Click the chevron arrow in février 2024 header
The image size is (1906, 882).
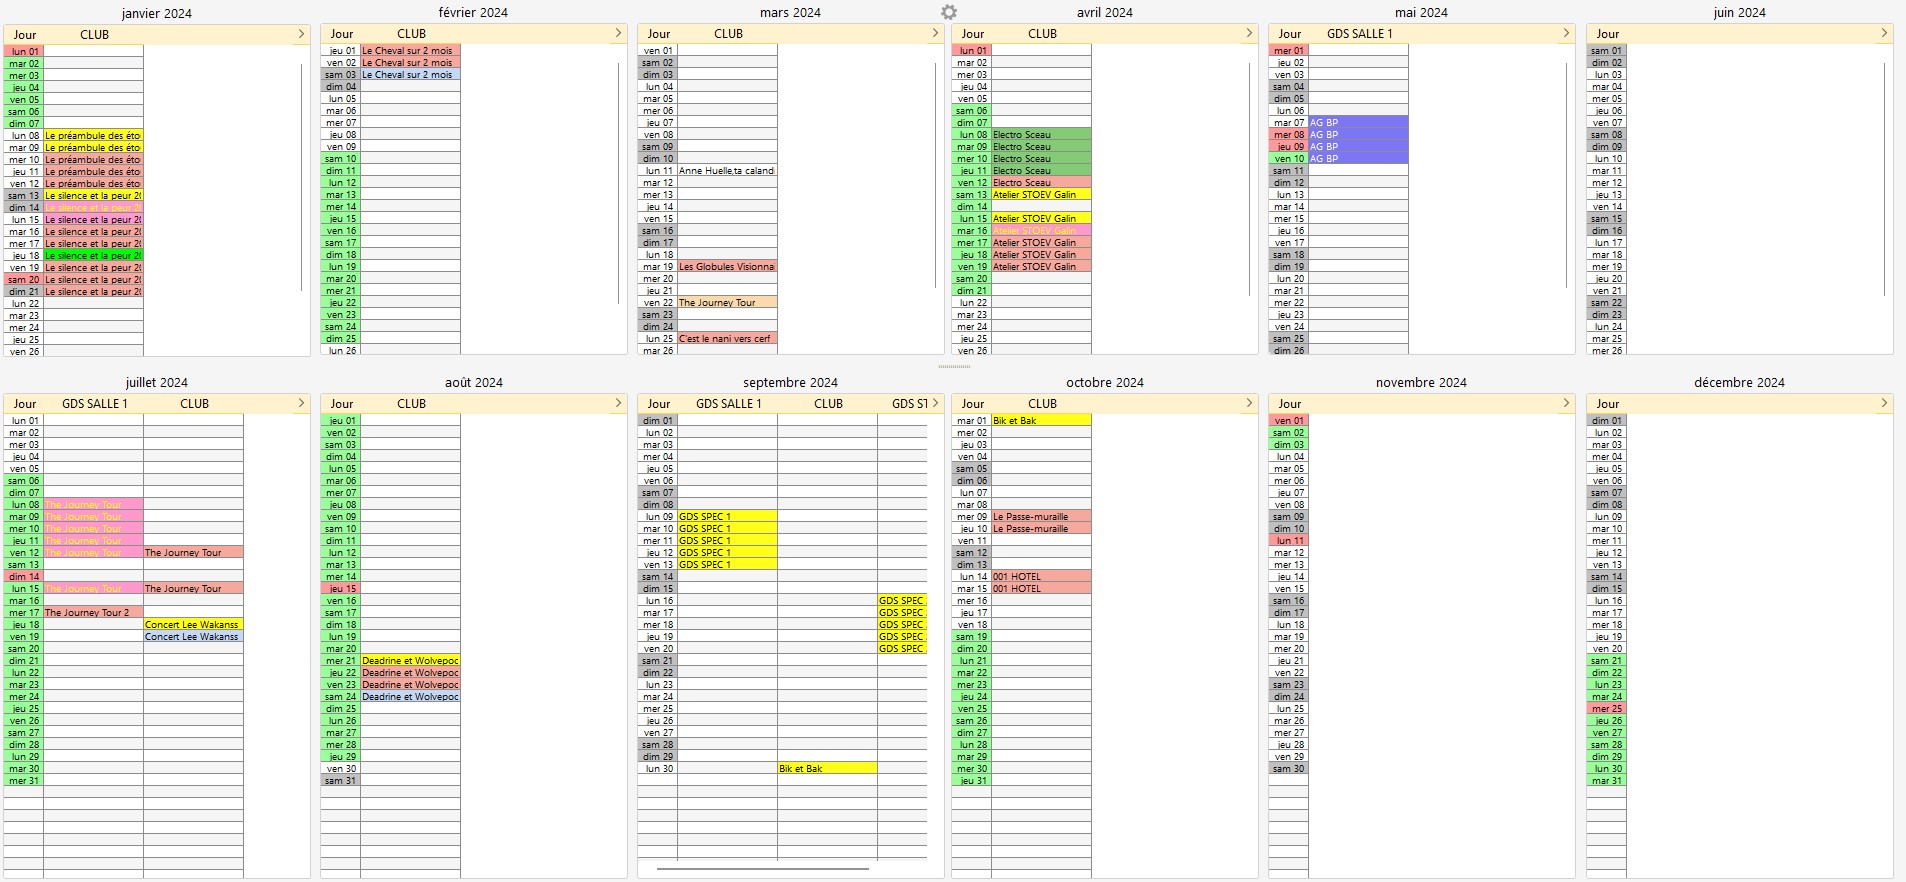click(618, 33)
